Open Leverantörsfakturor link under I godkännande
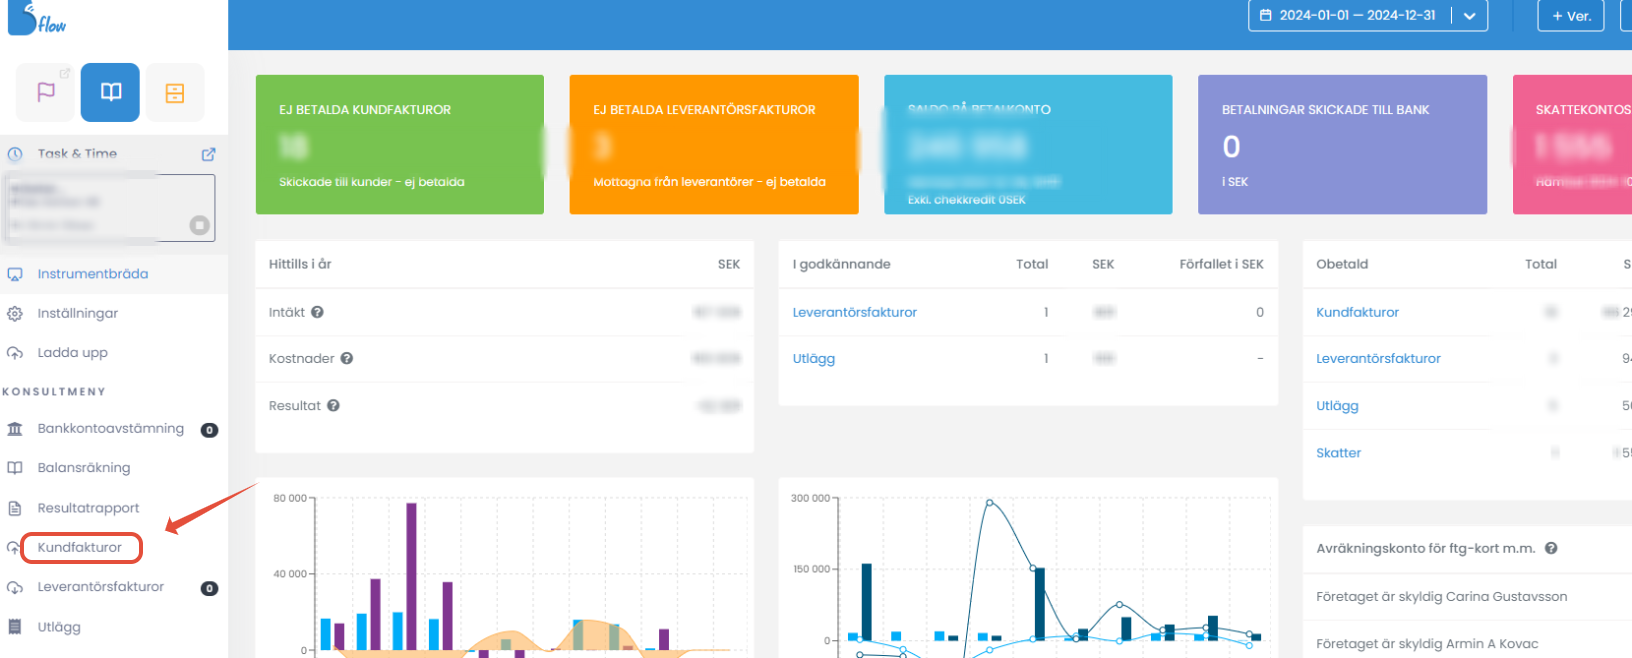1632x658 pixels. (855, 312)
